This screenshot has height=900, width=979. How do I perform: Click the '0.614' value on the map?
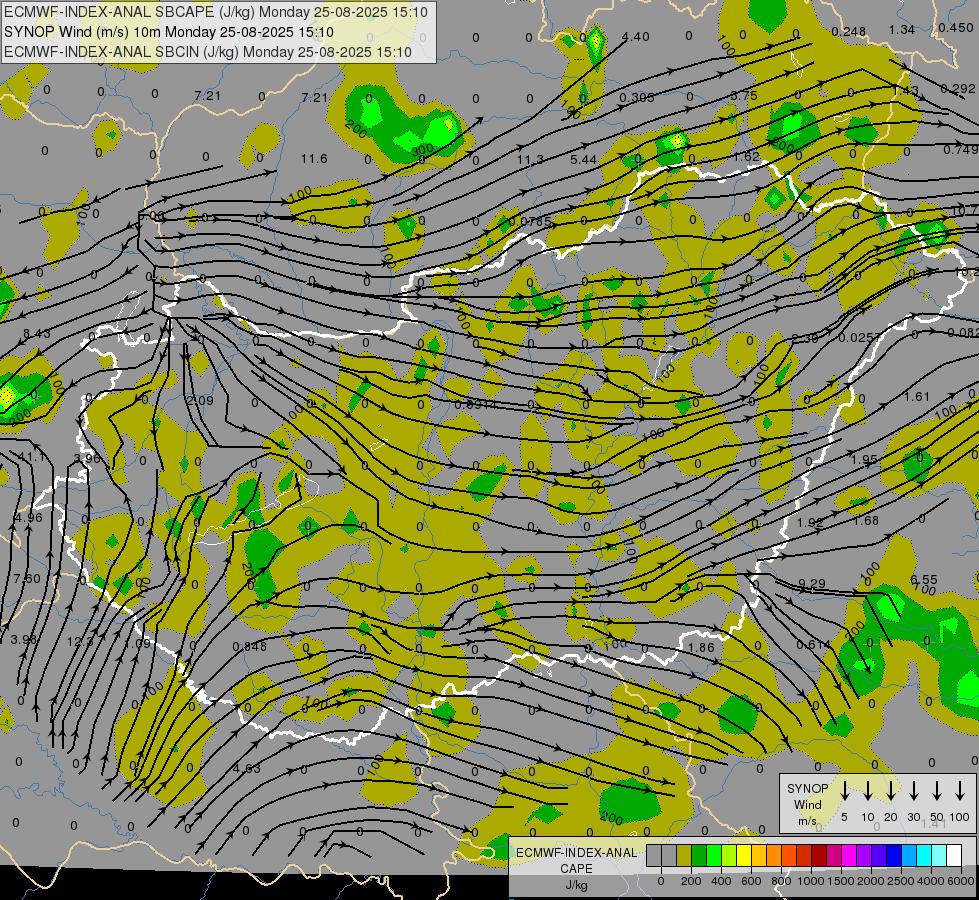pos(814,645)
